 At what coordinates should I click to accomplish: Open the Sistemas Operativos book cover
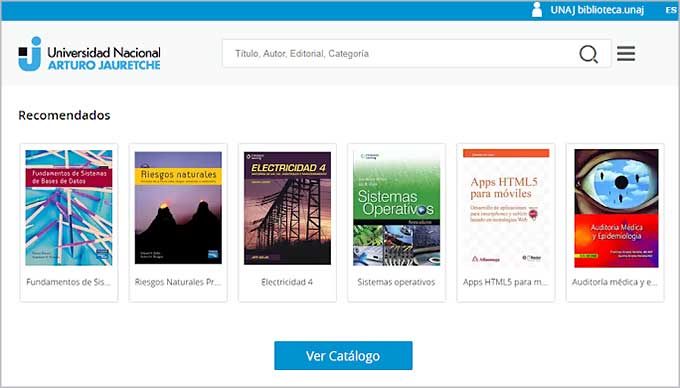pyautogui.click(x=396, y=208)
